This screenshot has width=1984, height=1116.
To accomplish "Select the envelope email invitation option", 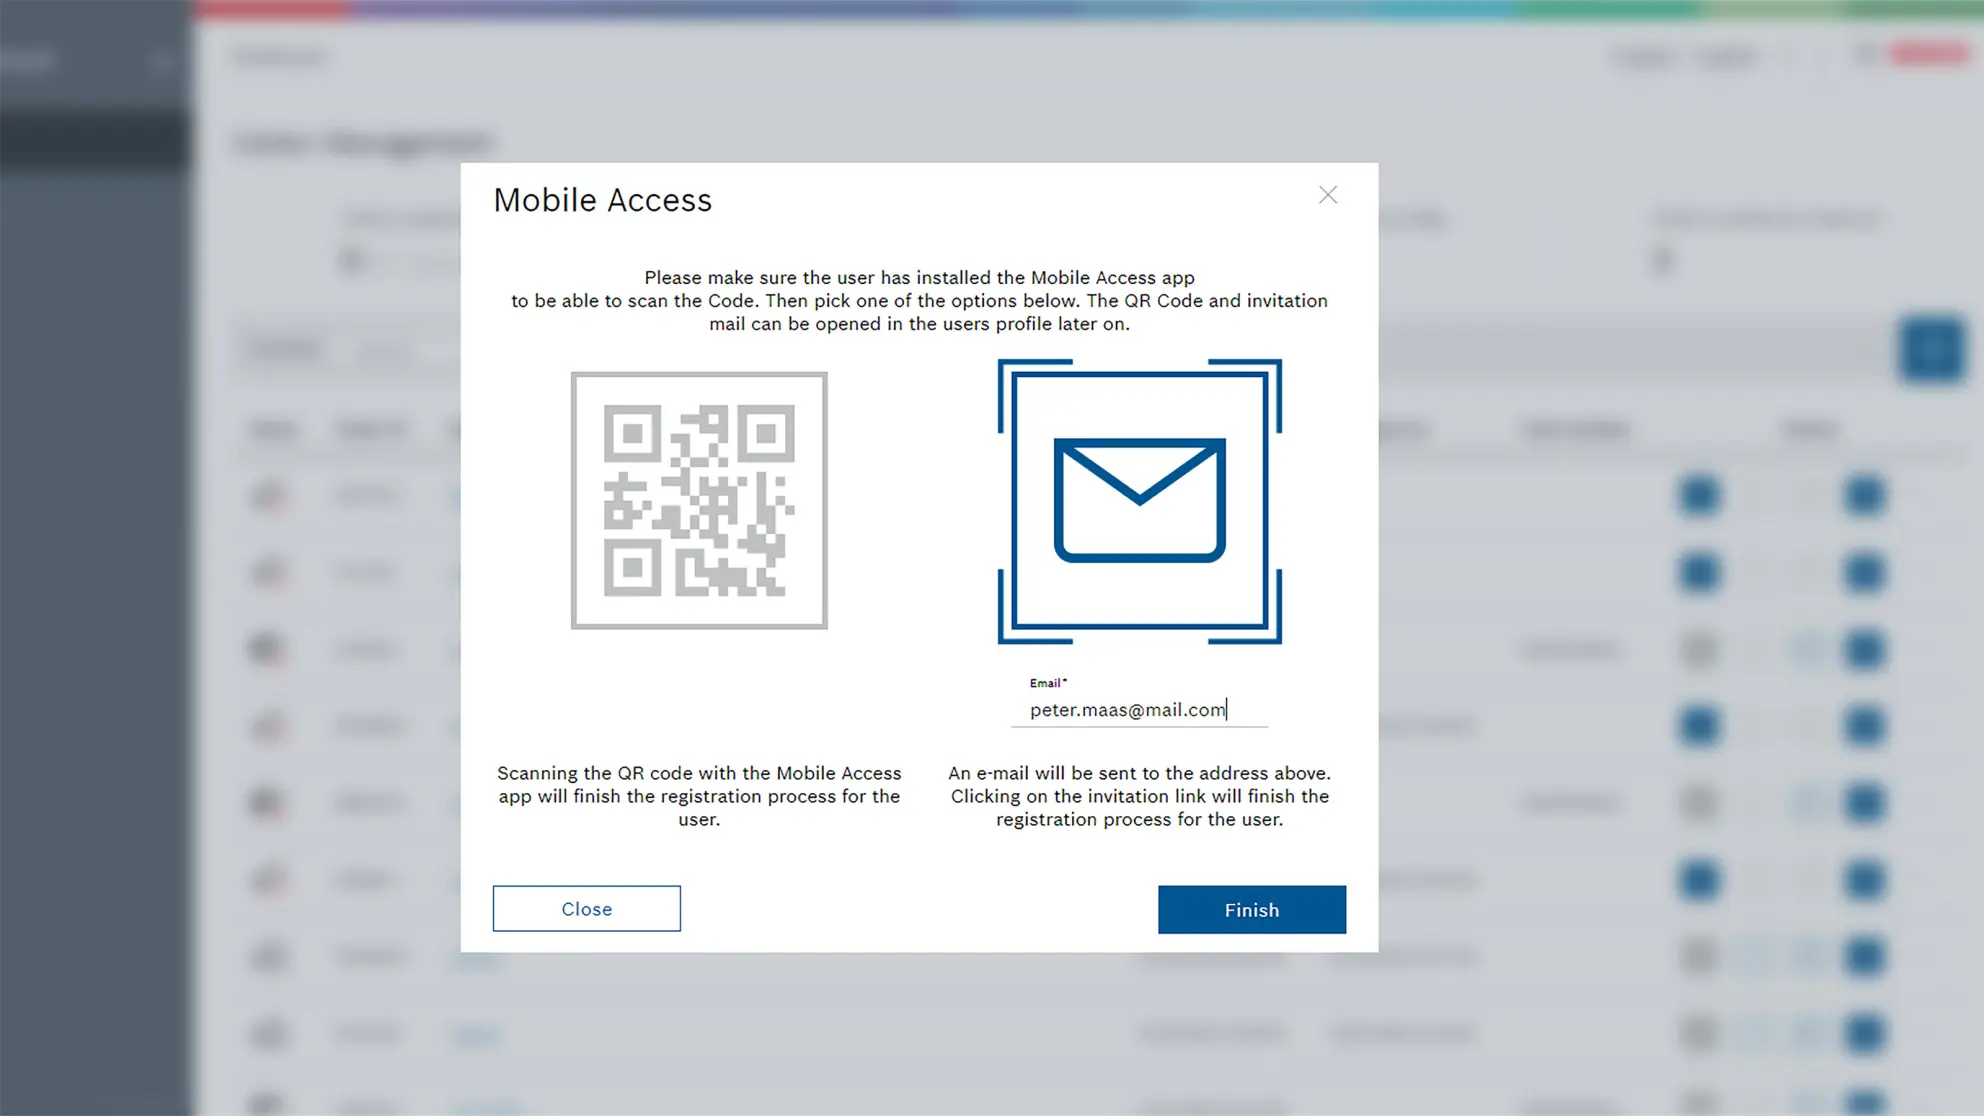I will (1139, 501).
